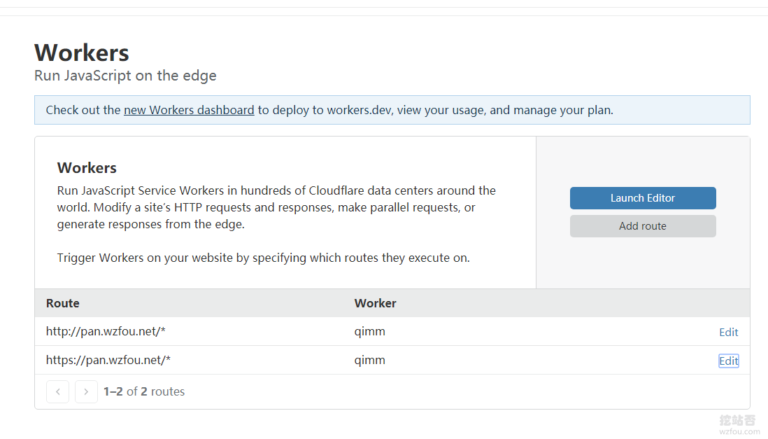The width and height of the screenshot is (768, 439).
Task: Click the large Workers page heading
Action: (x=82, y=53)
